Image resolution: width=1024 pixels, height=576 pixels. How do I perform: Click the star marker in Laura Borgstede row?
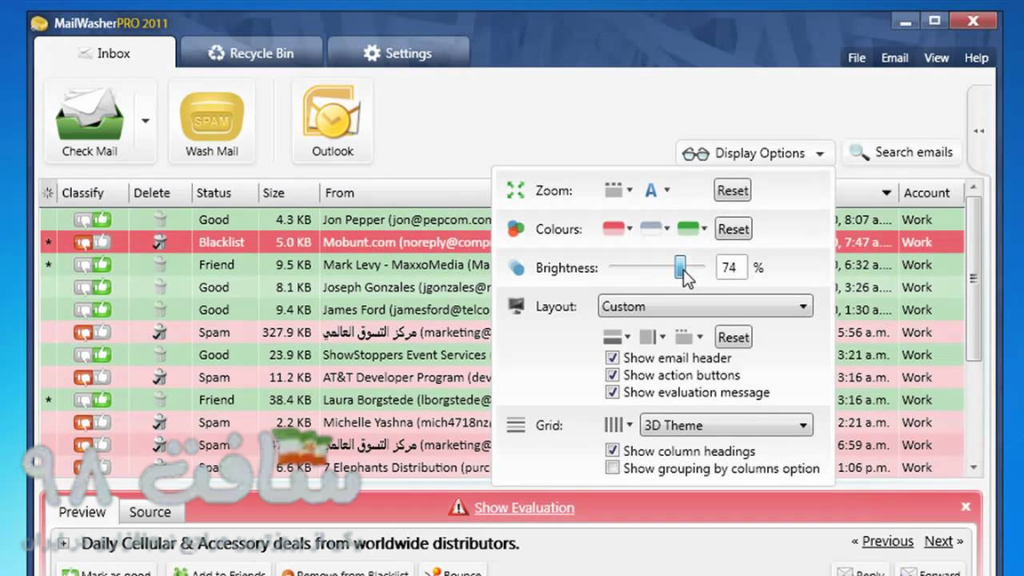[49, 400]
